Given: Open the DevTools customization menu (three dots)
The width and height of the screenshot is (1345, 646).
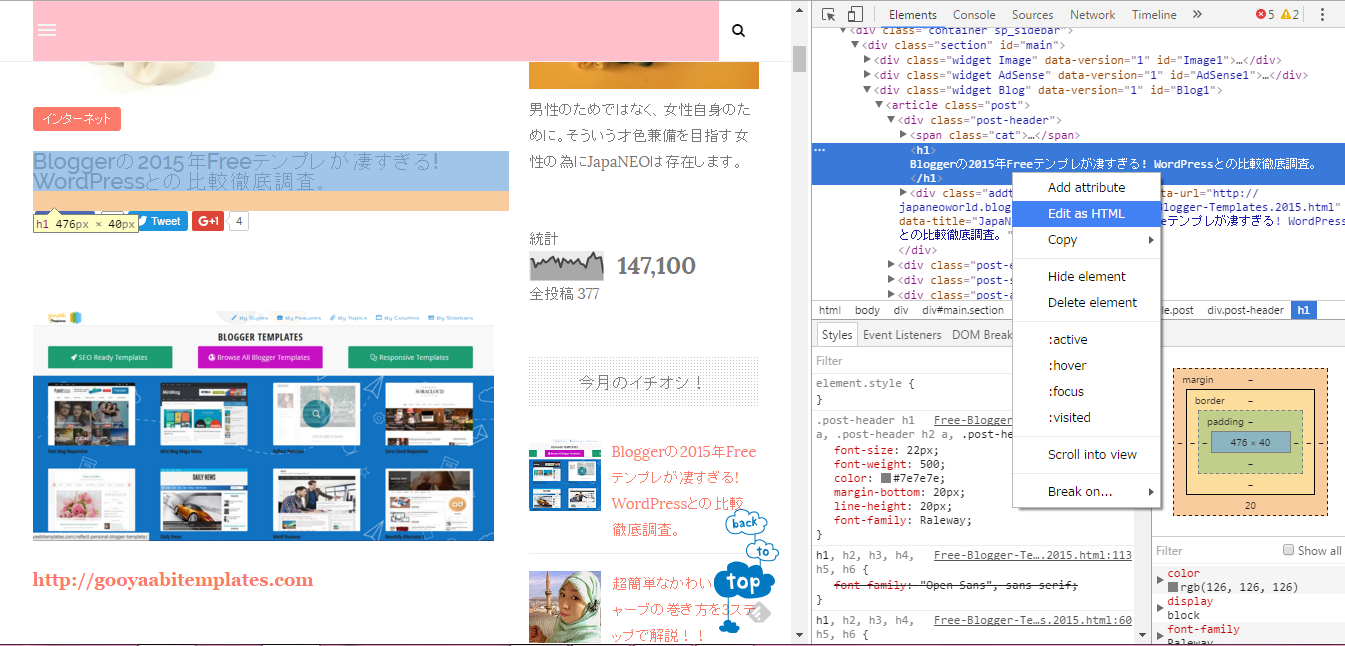Looking at the screenshot, I should pos(1324,14).
